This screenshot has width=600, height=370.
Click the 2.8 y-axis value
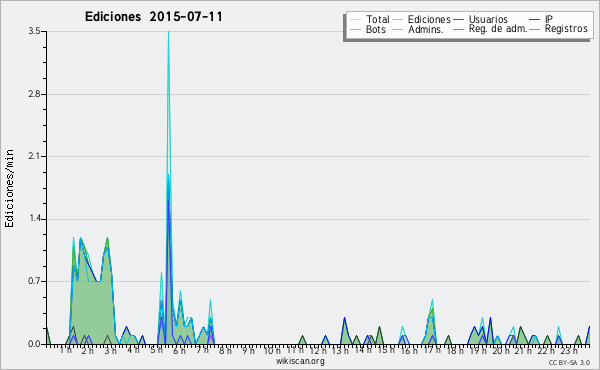tap(34, 94)
